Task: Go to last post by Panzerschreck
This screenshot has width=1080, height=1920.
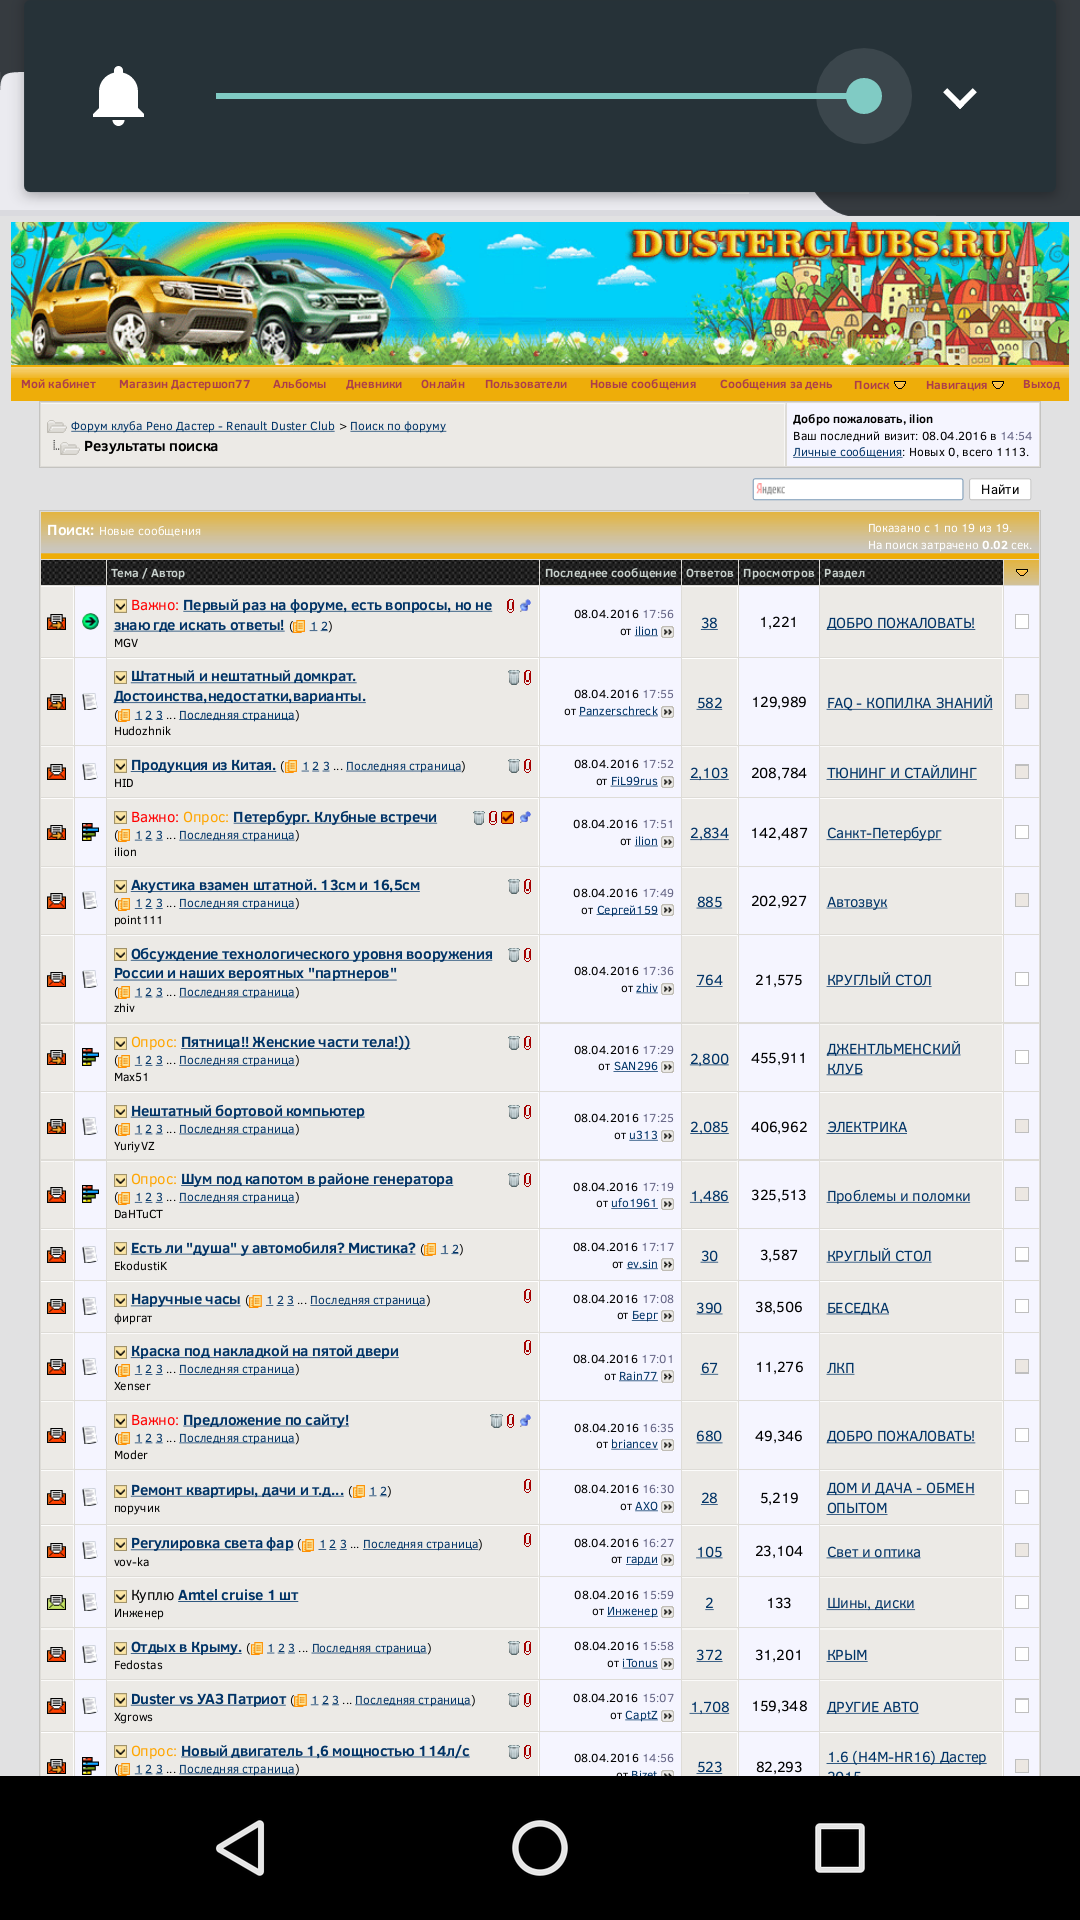Action: click(x=668, y=712)
